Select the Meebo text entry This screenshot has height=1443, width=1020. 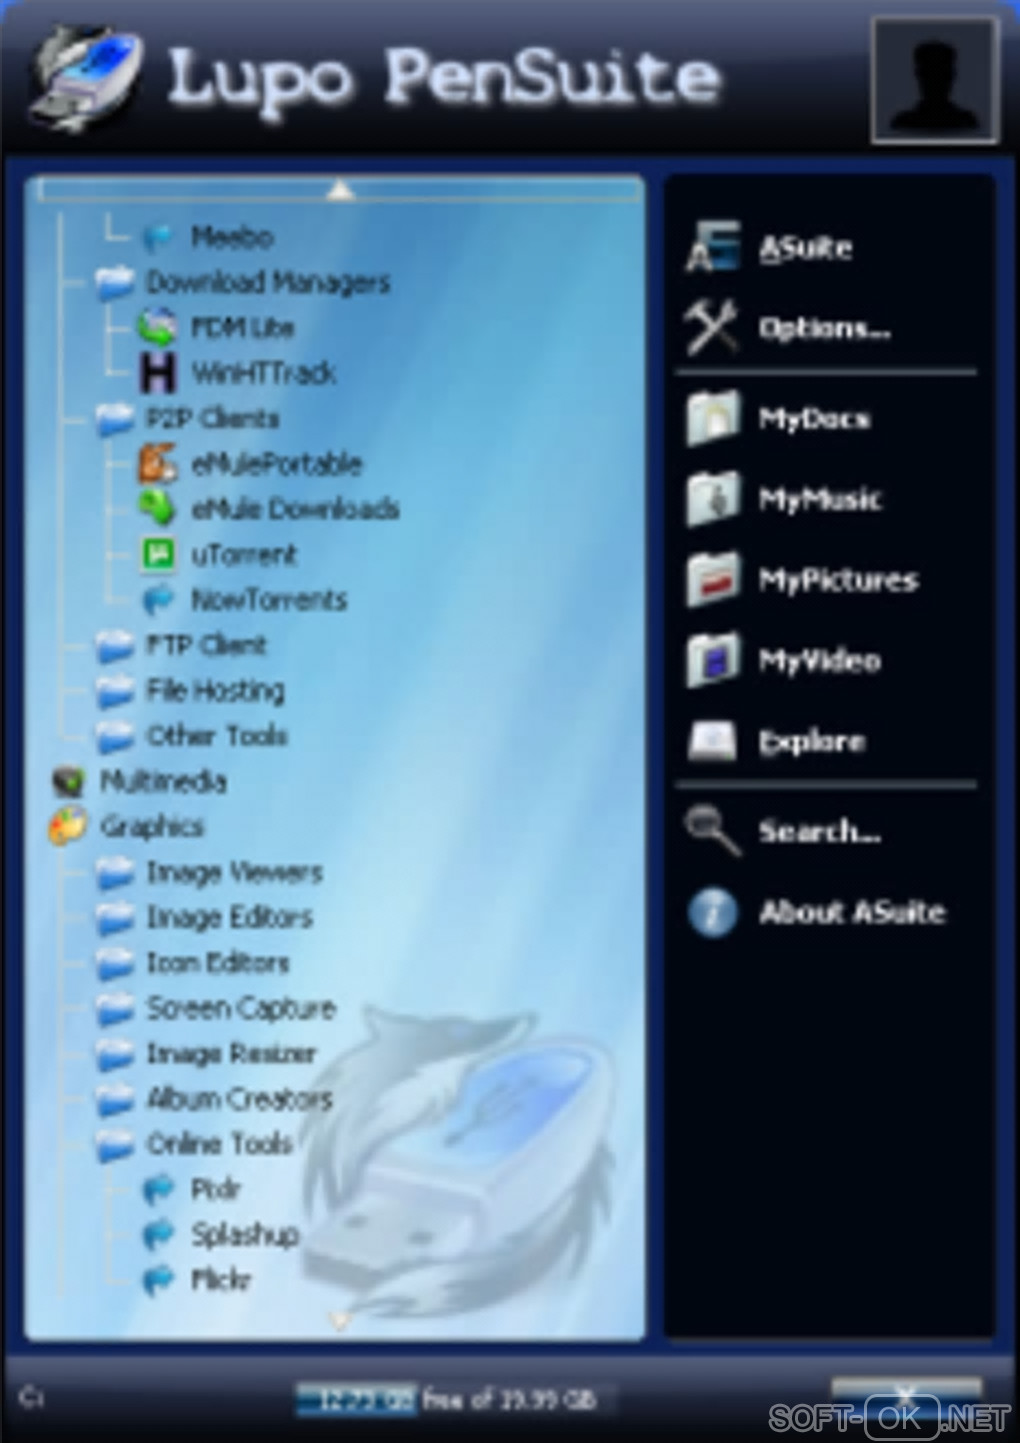[232, 237]
